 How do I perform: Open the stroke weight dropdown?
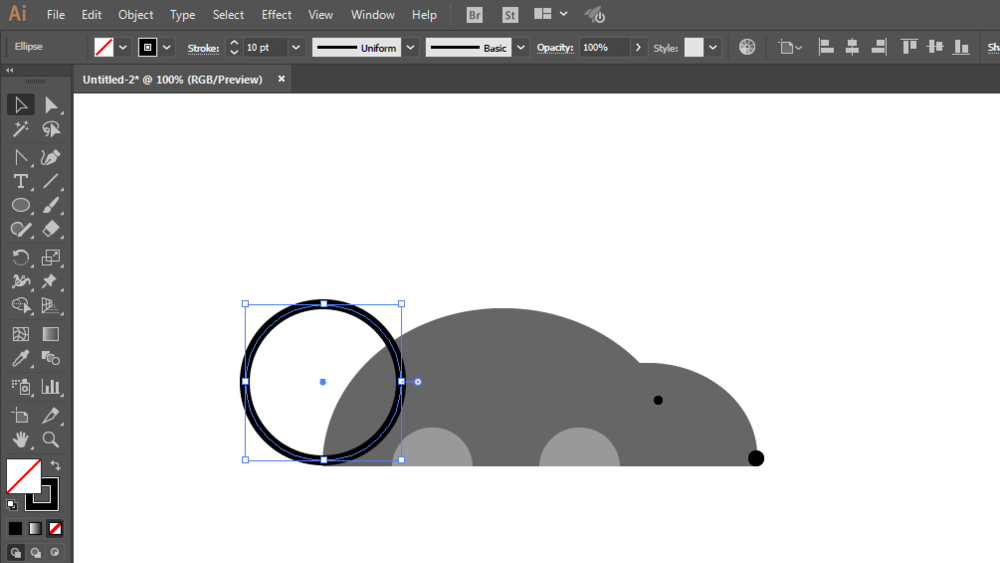click(296, 47)
